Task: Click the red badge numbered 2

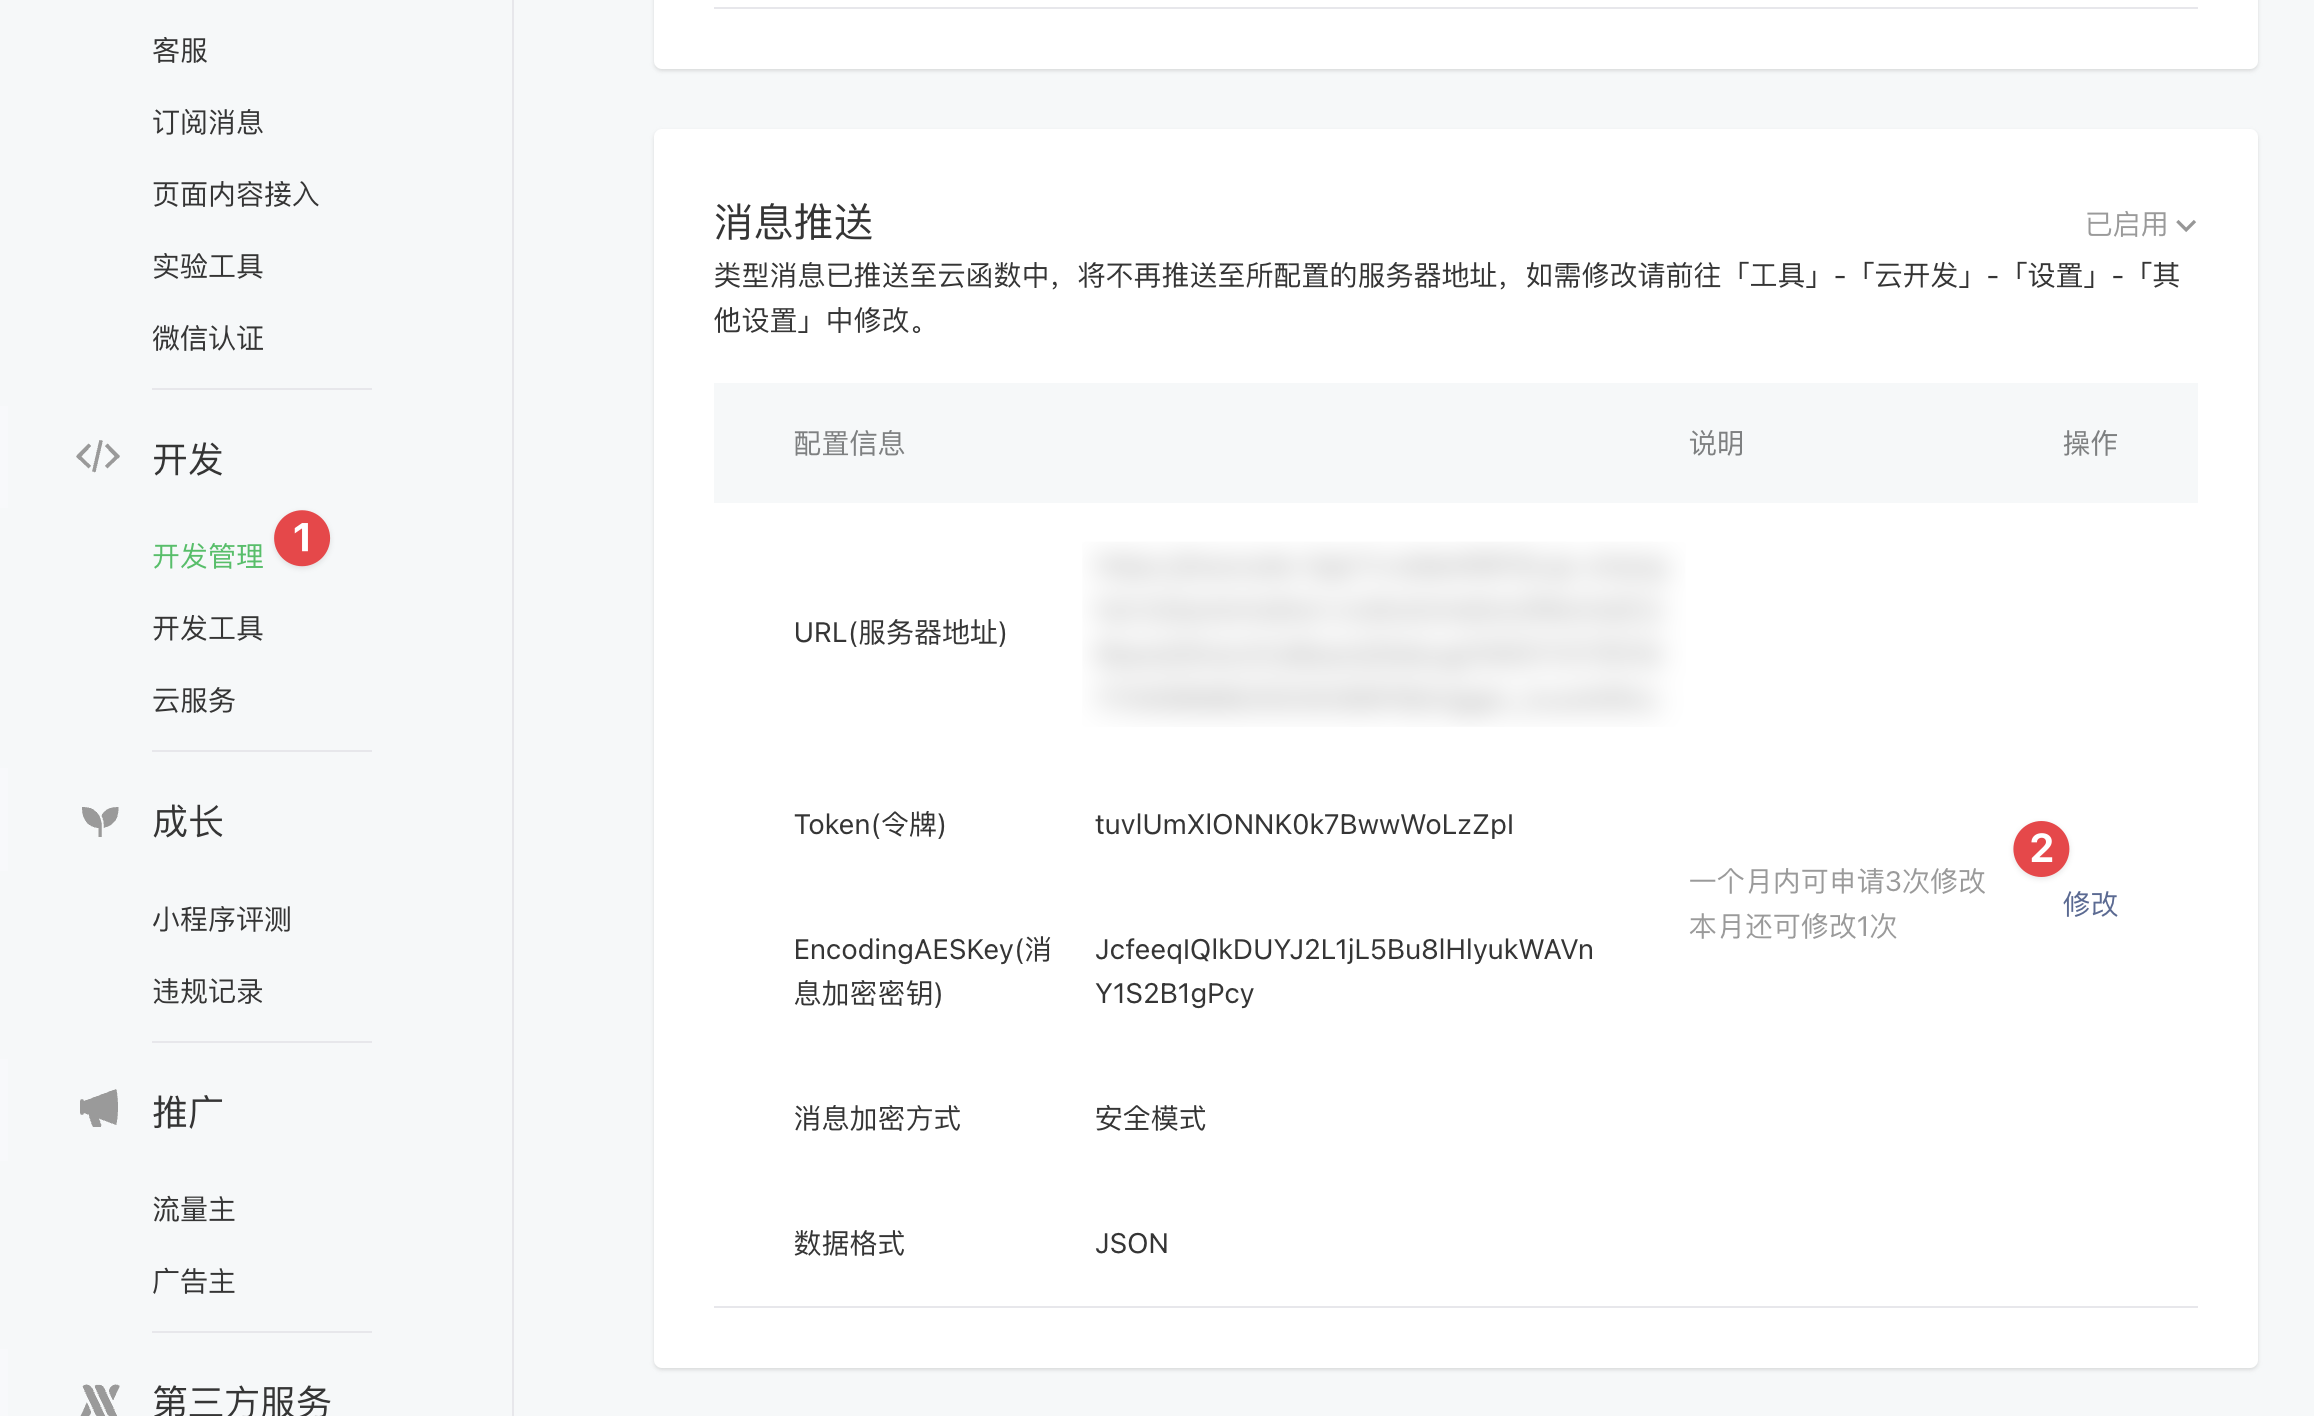Action: (x=2041, y=849)
